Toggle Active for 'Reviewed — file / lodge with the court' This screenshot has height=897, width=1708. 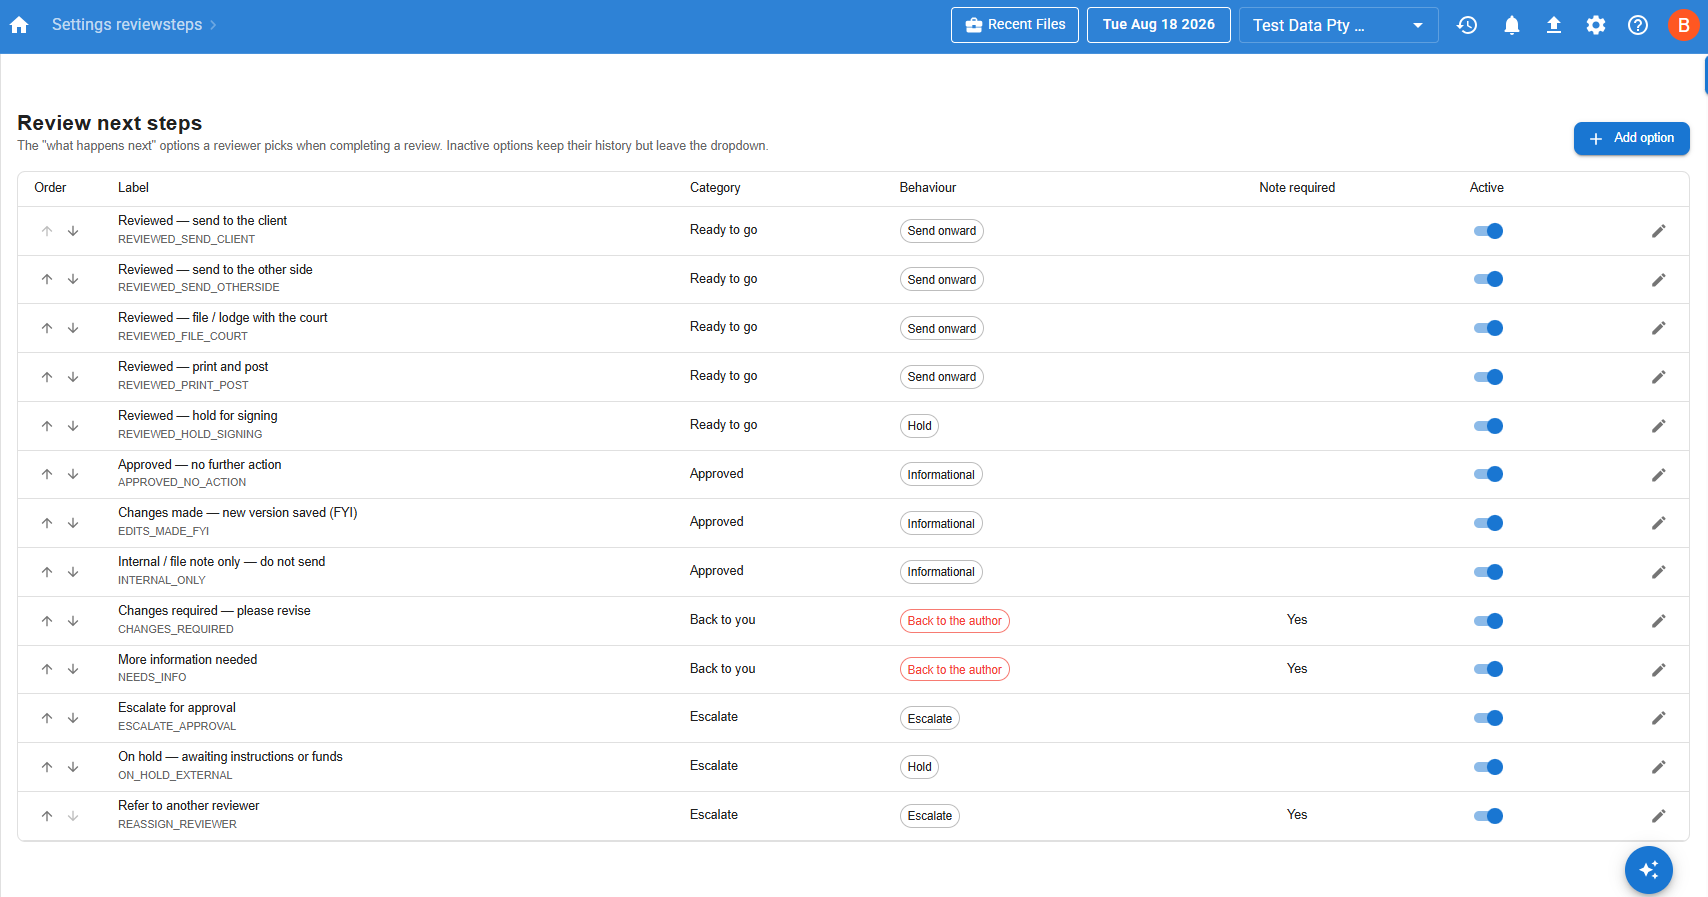[1488, 328]
